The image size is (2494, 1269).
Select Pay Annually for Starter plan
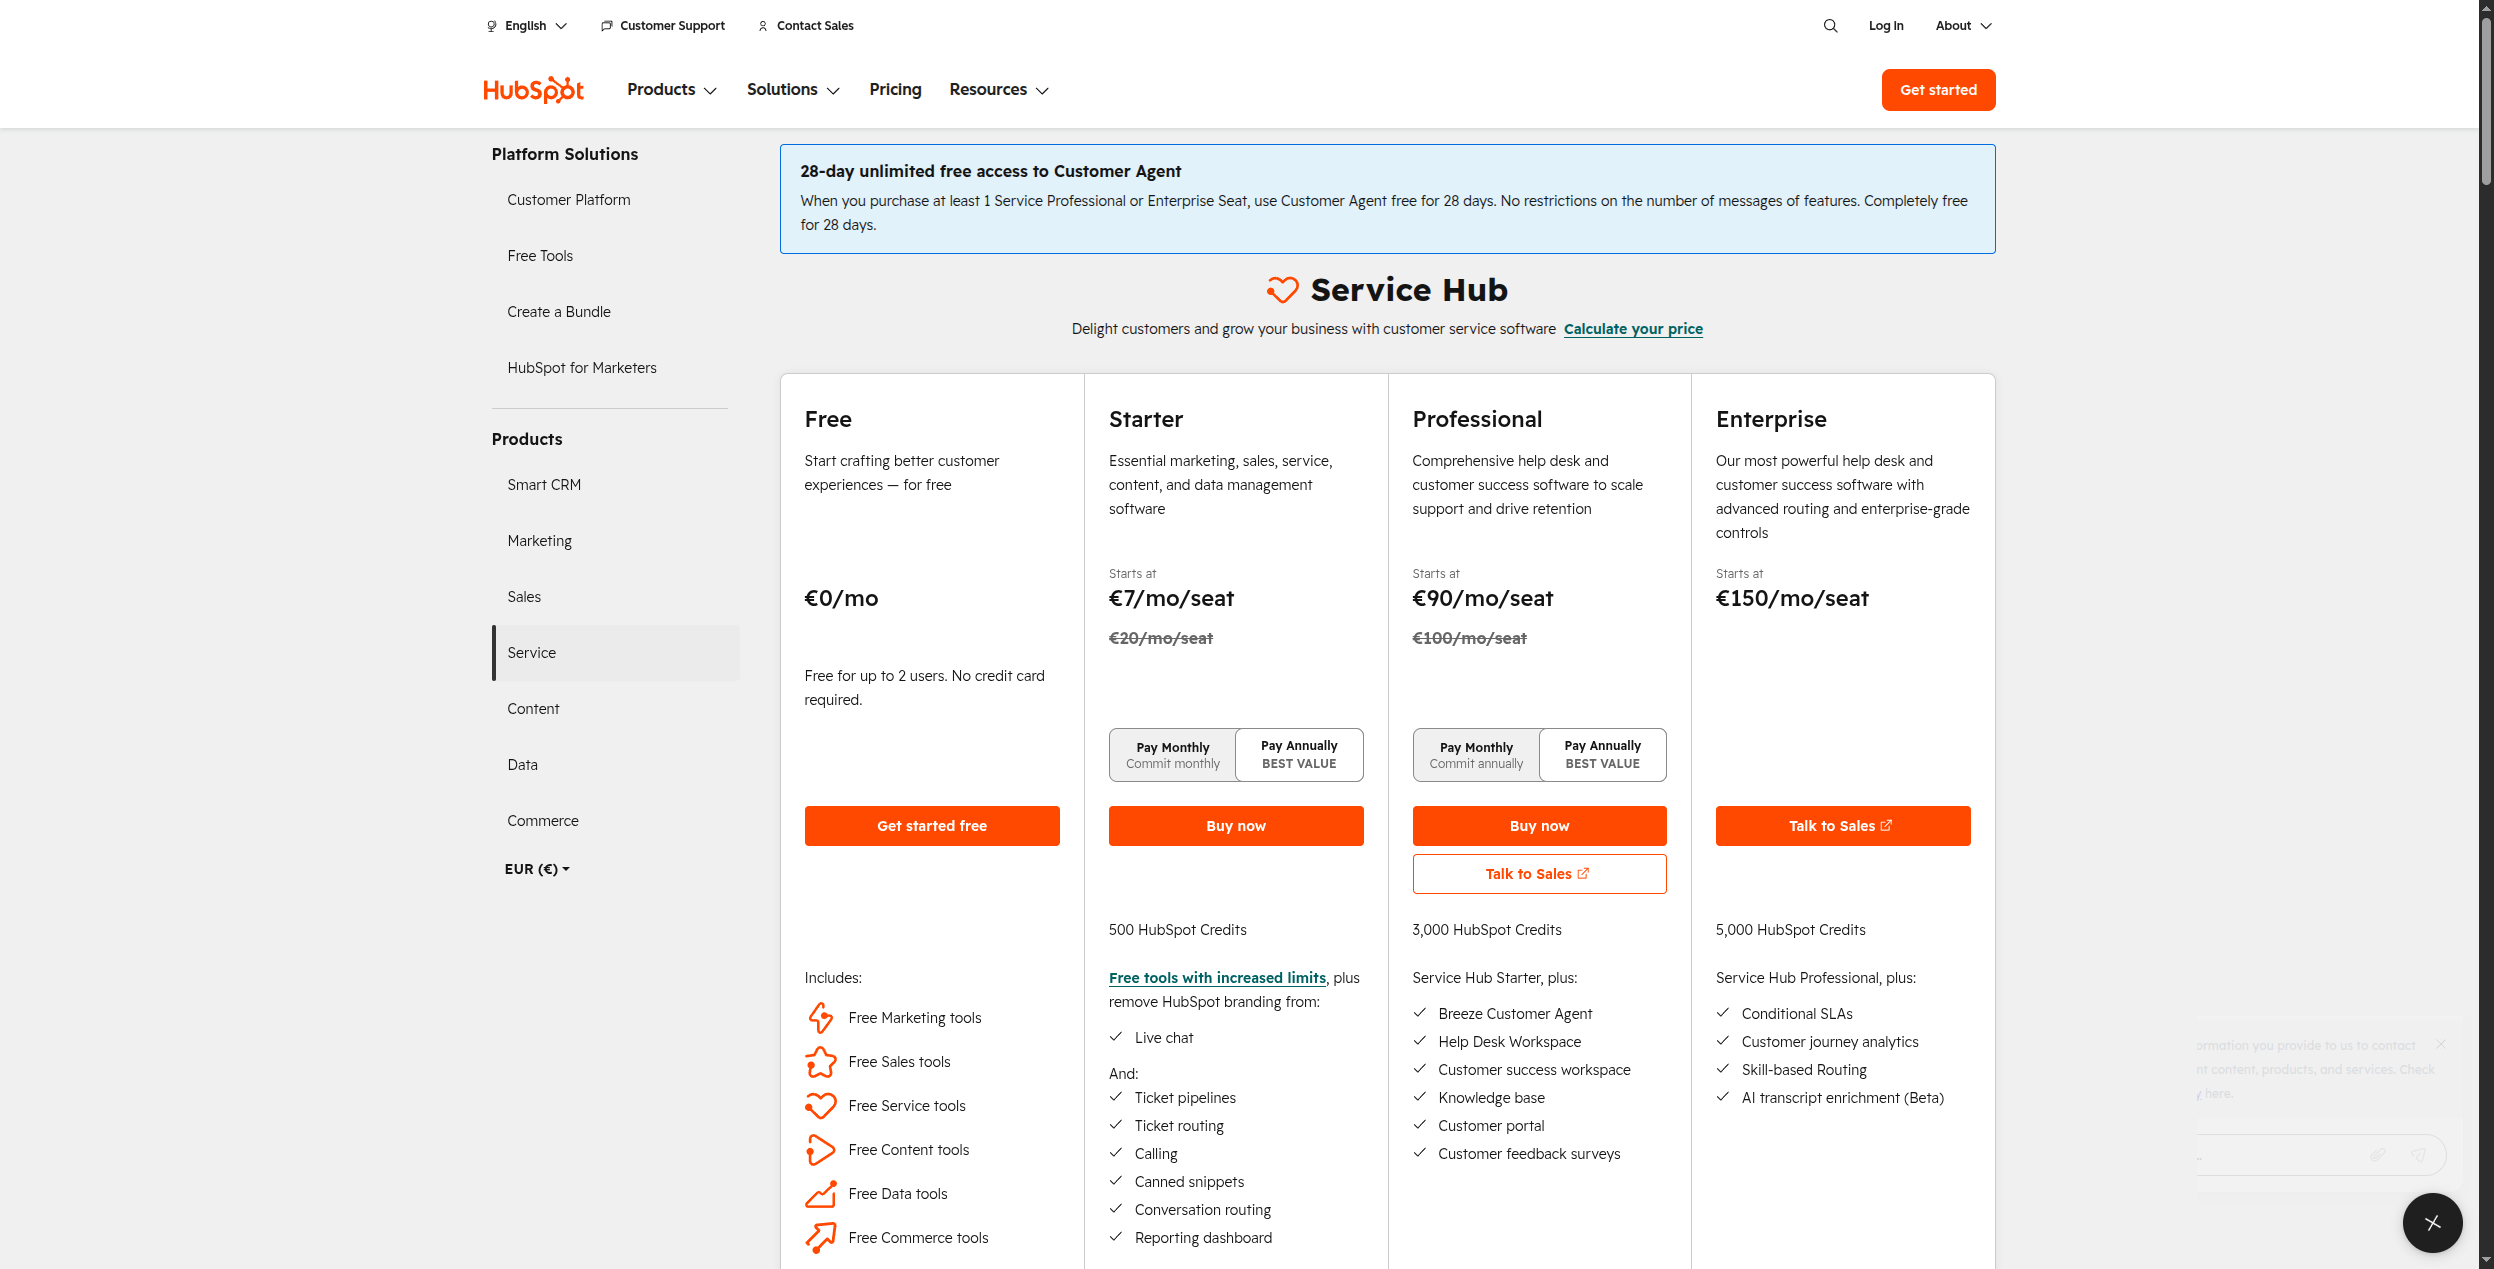(x=1299, y=755)
